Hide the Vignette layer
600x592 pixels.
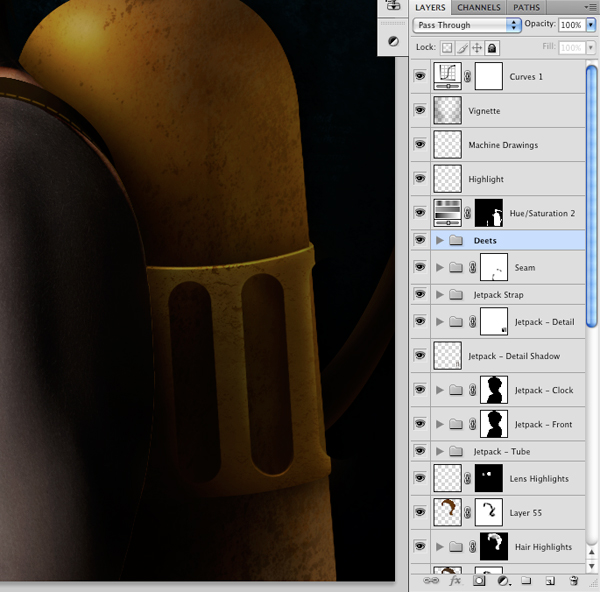click(x=420, y=110)
